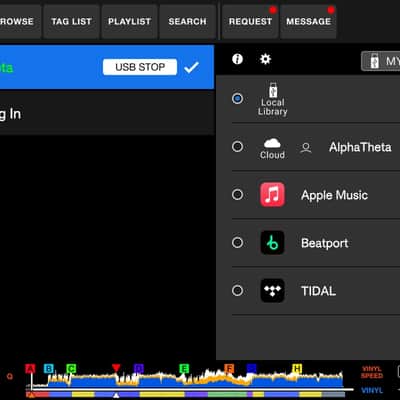Click the Local Library label

273,107
